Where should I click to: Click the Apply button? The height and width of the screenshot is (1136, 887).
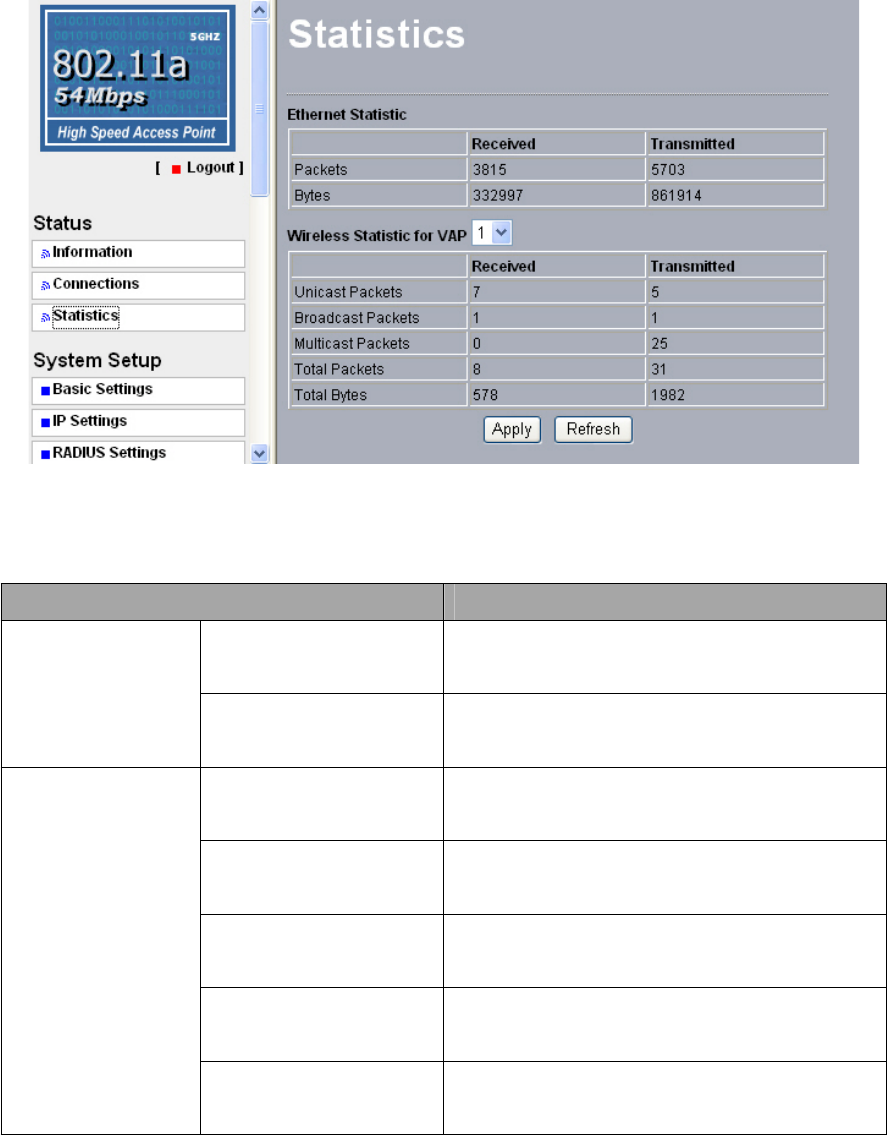512,429
